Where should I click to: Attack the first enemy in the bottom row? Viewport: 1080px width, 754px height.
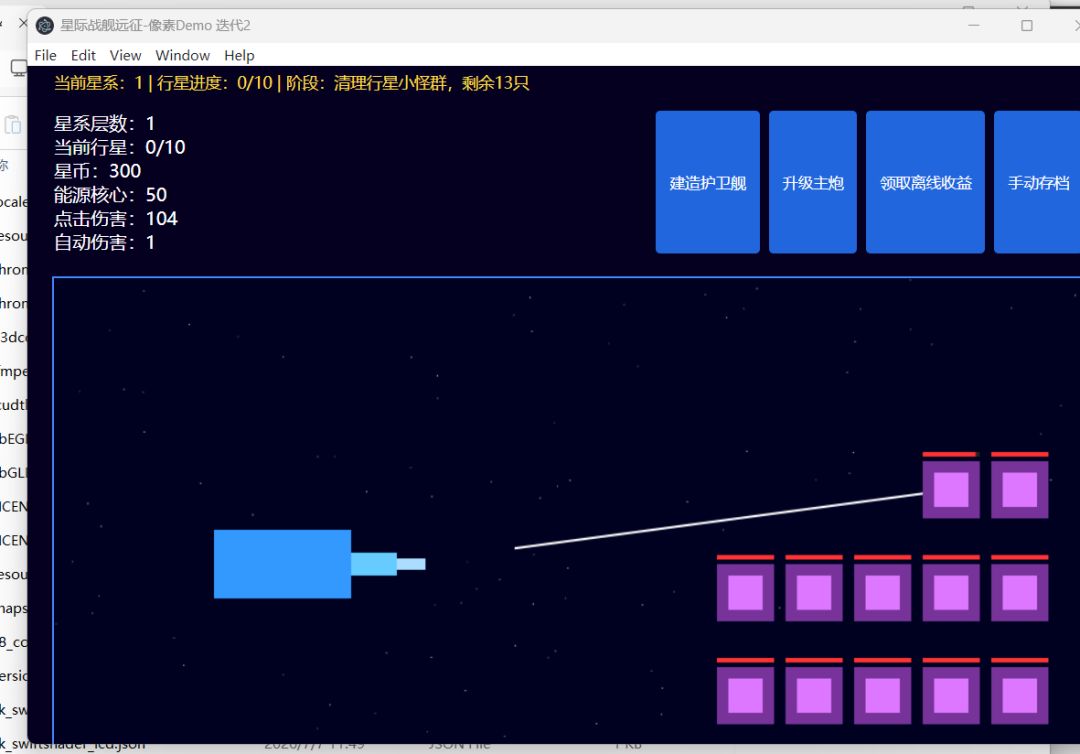(745, 695)
